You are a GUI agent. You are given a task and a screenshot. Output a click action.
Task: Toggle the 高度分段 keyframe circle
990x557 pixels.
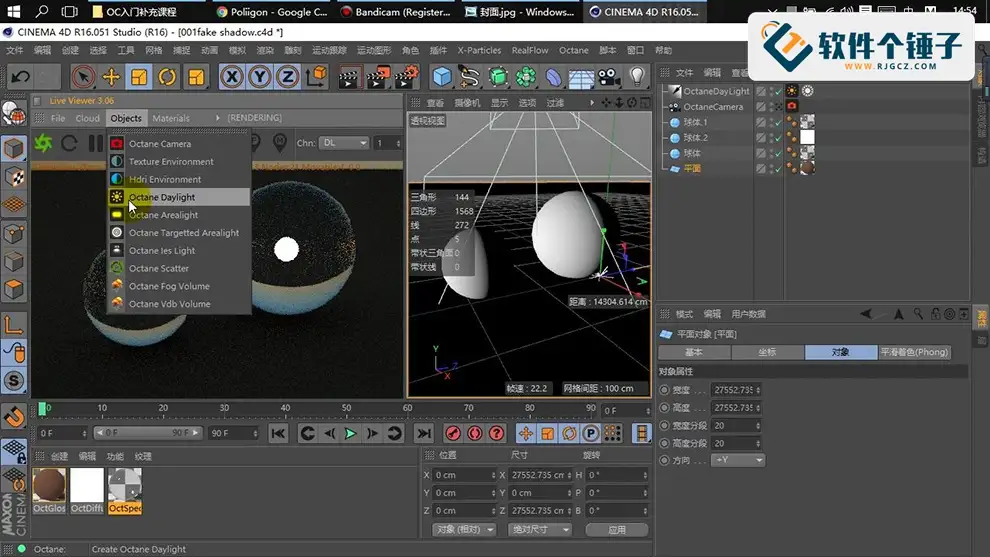[664, 443]
